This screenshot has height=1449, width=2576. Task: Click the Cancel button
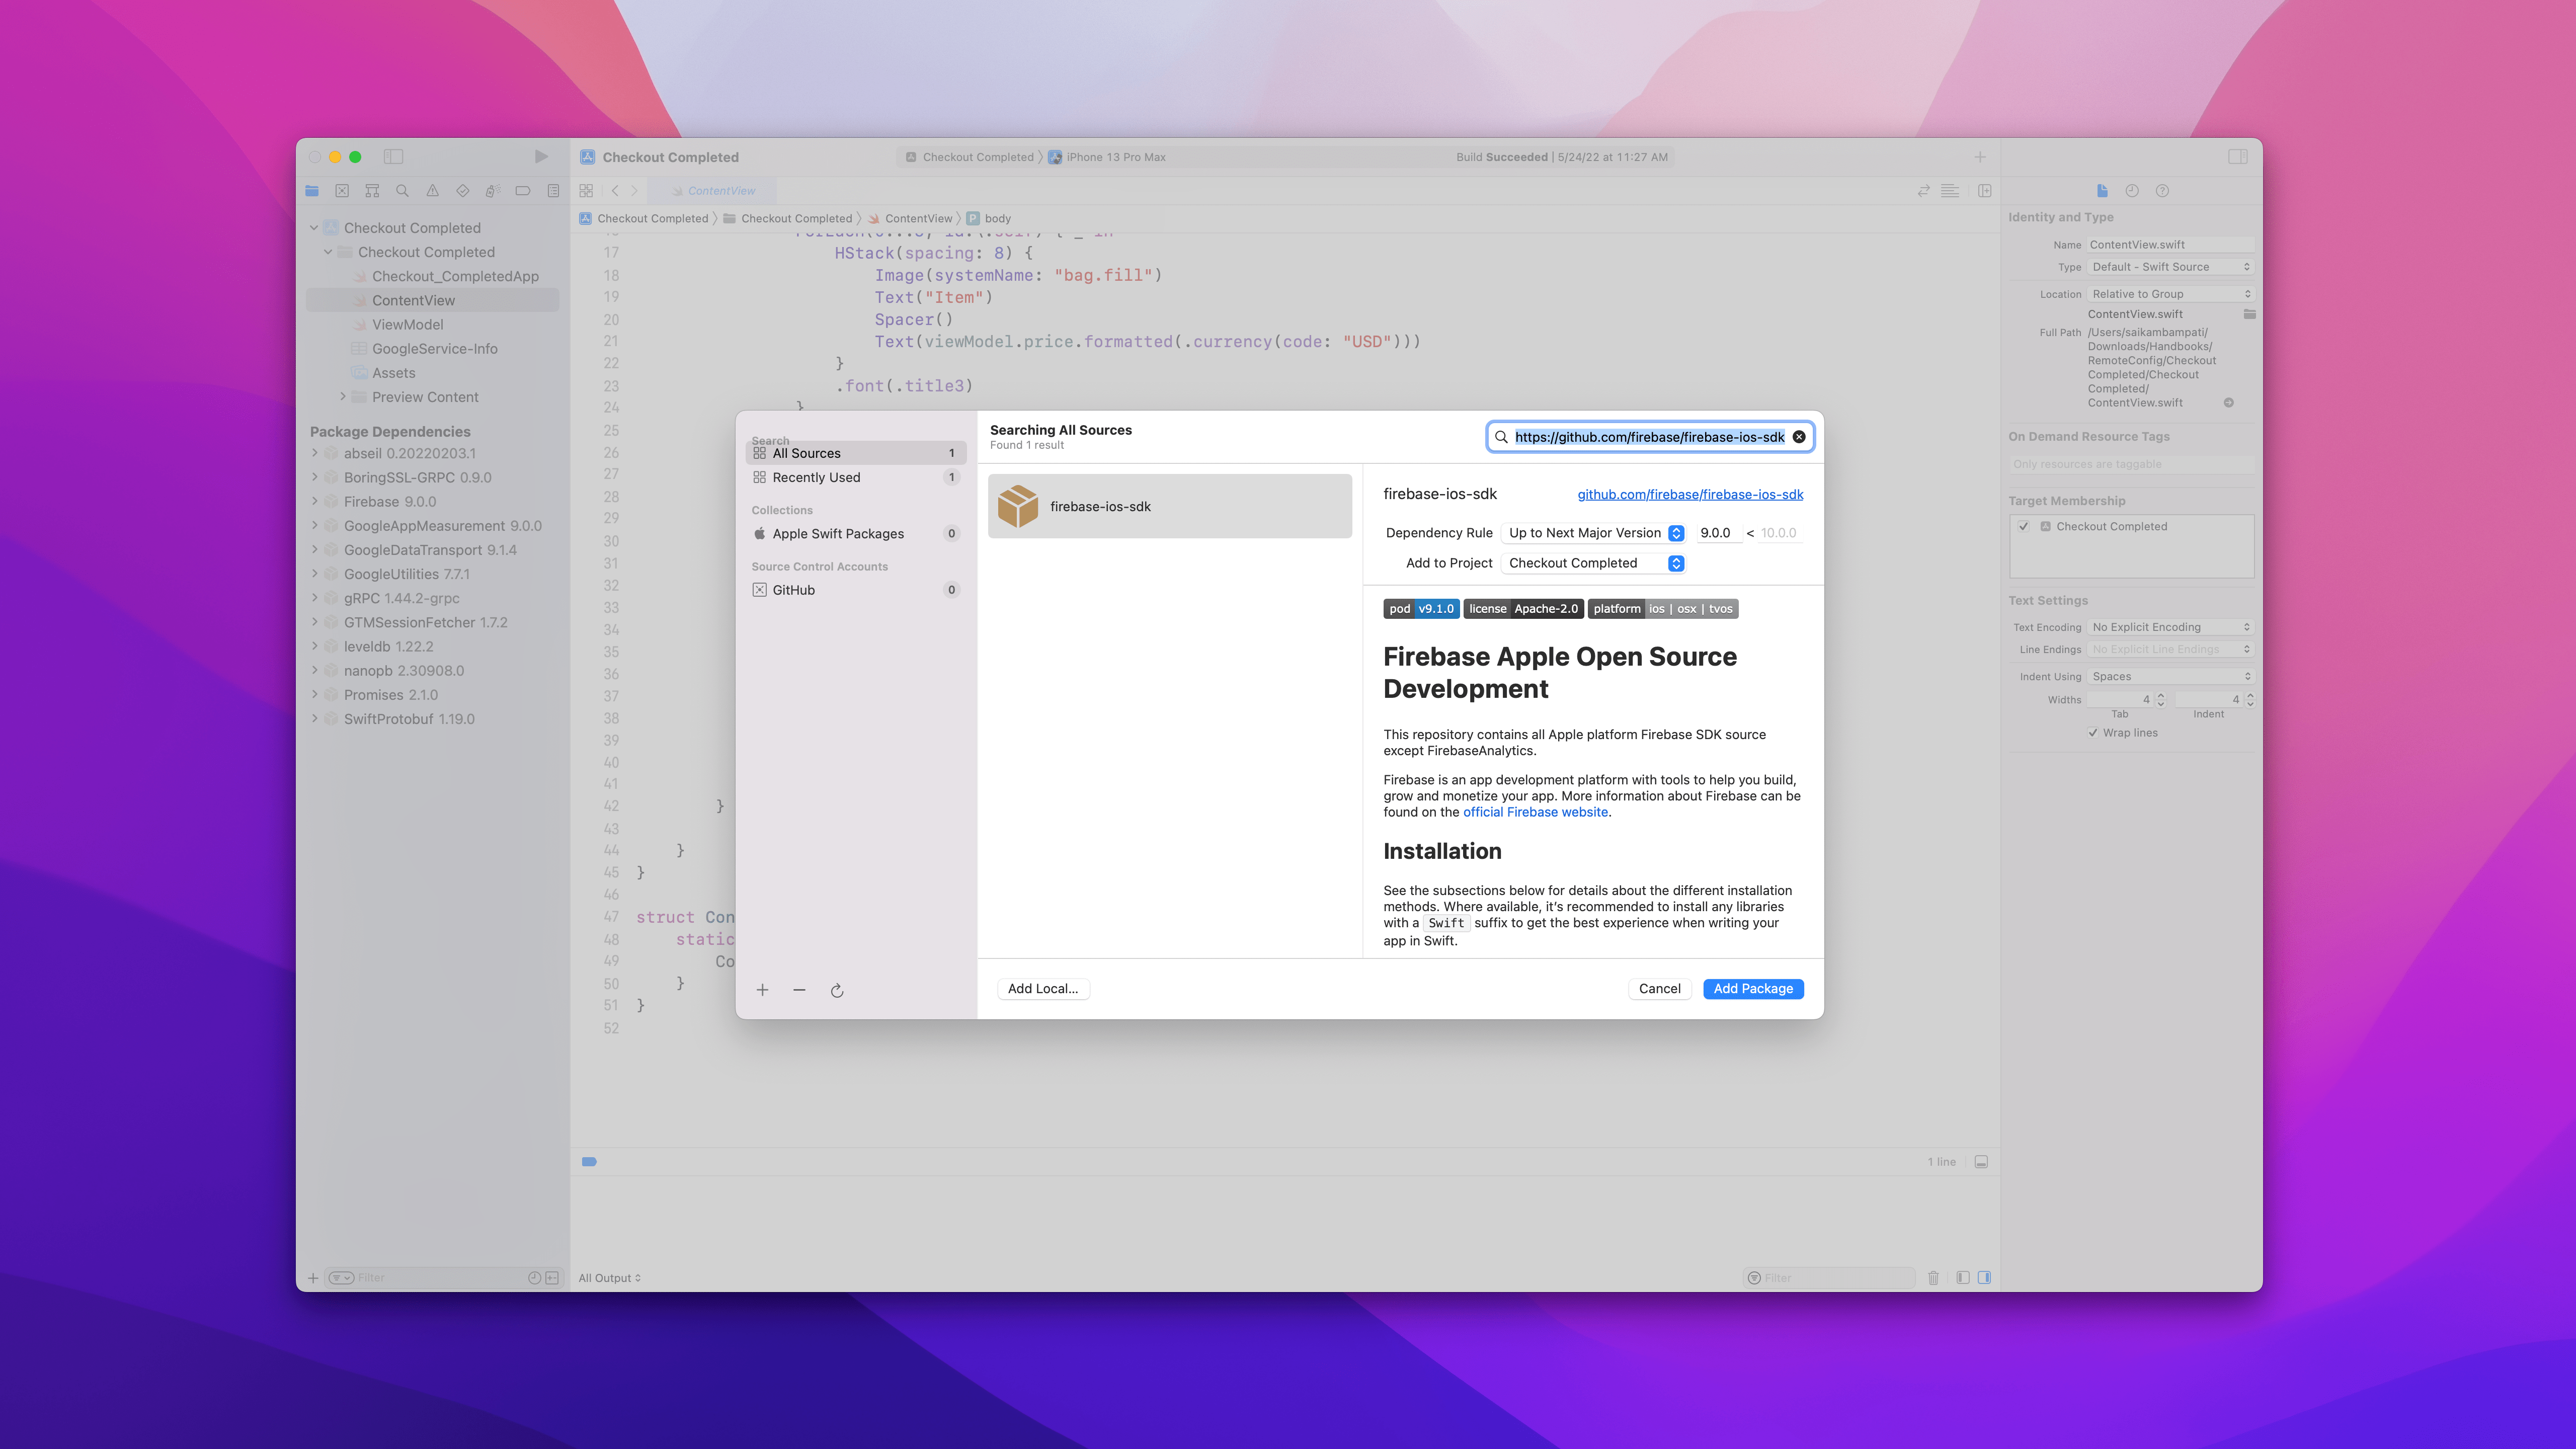1659,989
